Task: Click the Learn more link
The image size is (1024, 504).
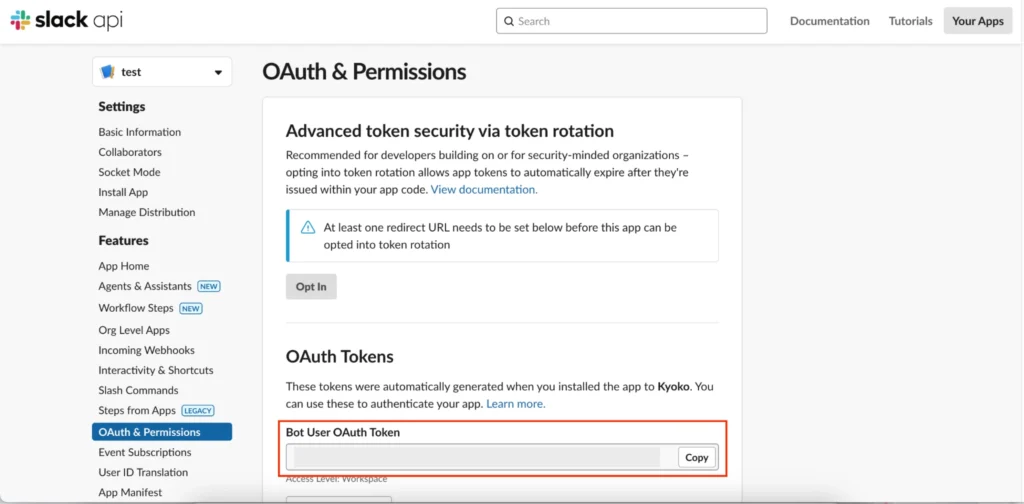Action: coord(515,404)
